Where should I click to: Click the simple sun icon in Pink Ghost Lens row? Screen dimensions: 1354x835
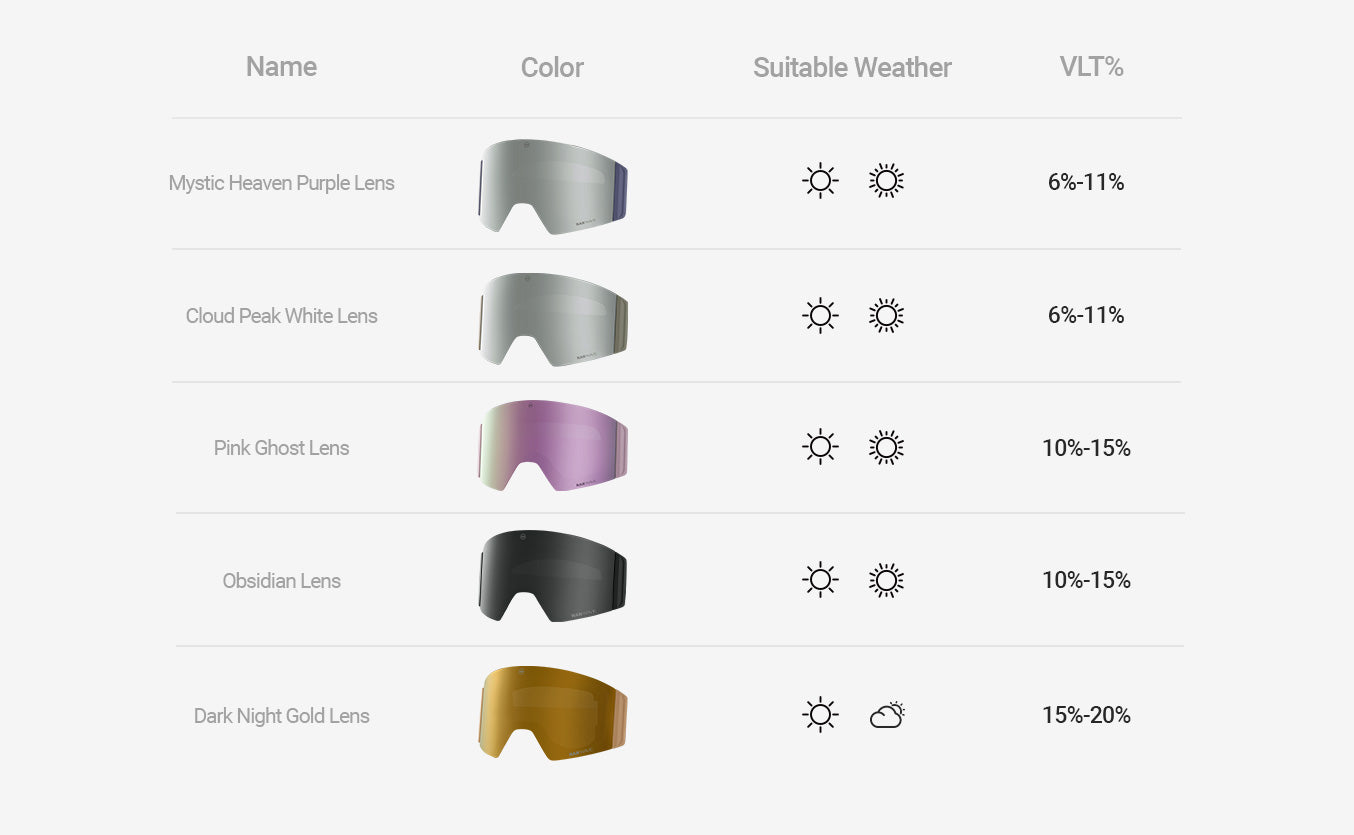pyautogui.click(x=820, y=447)
